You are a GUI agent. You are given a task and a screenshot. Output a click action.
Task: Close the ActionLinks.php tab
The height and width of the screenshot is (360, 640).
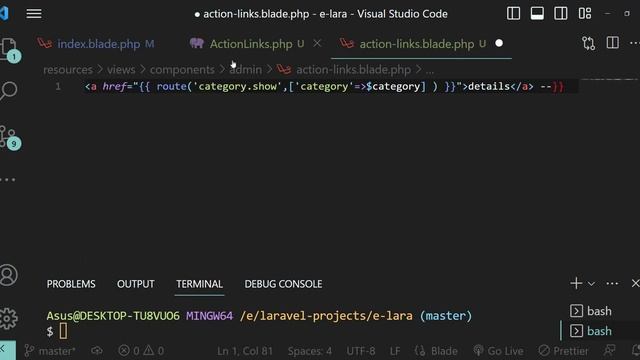pyautogui.click(x=317, y=43)
